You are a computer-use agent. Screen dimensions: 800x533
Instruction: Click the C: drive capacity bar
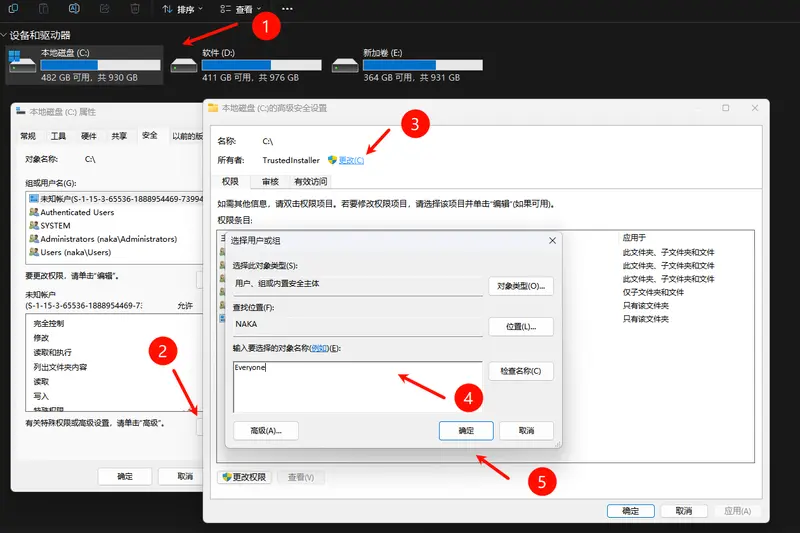point(100,65)
